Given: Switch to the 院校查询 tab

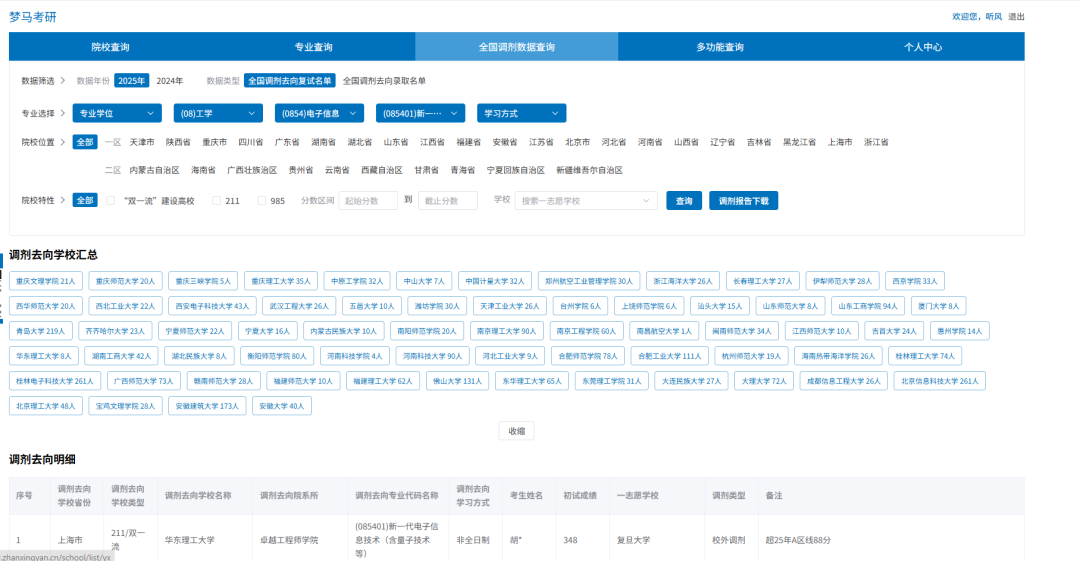Looking at the screenshot, I should (110, 47).
